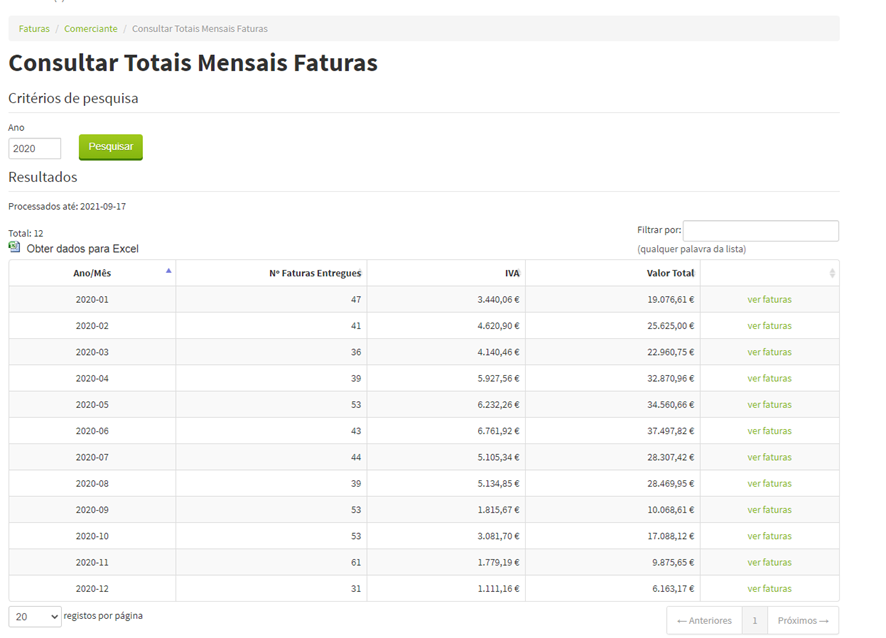Open Faturas breadcrumb link
The width and height of the screenshot is (886, 638).
coord(34,29)
